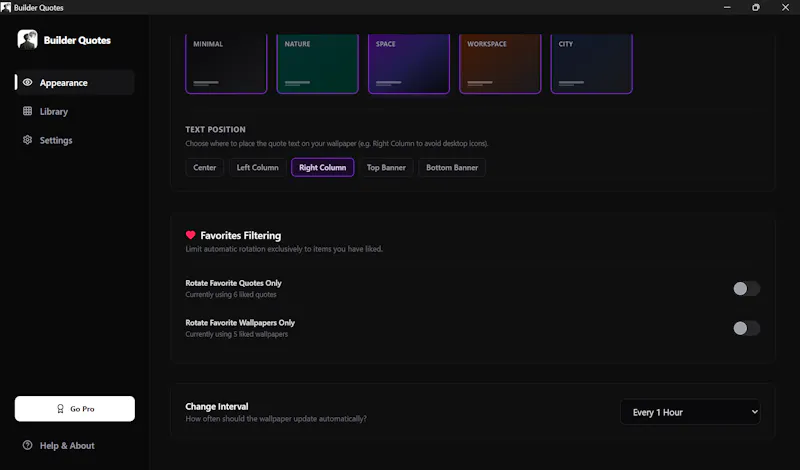
Task: Click 'Currently using 6 liked quotes' text
Action: (x=231, y=294)
